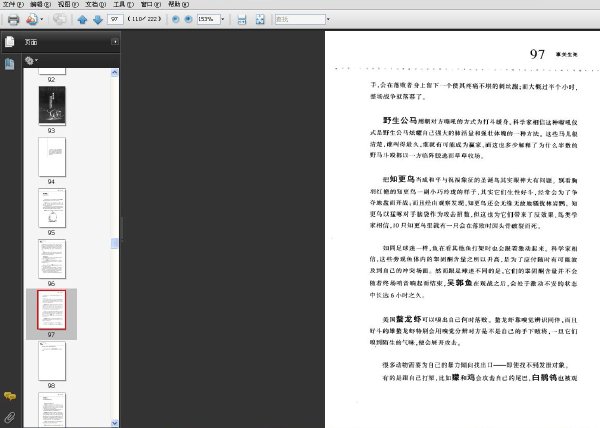Open the Comments panel icon
The width and height of the screenshot is (600, 428).
pyautogui.click(x=10, y=396)
